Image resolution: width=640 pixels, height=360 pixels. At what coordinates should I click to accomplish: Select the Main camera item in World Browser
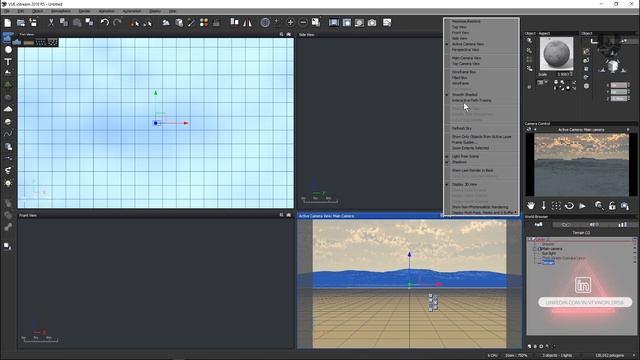click(551, 249)
